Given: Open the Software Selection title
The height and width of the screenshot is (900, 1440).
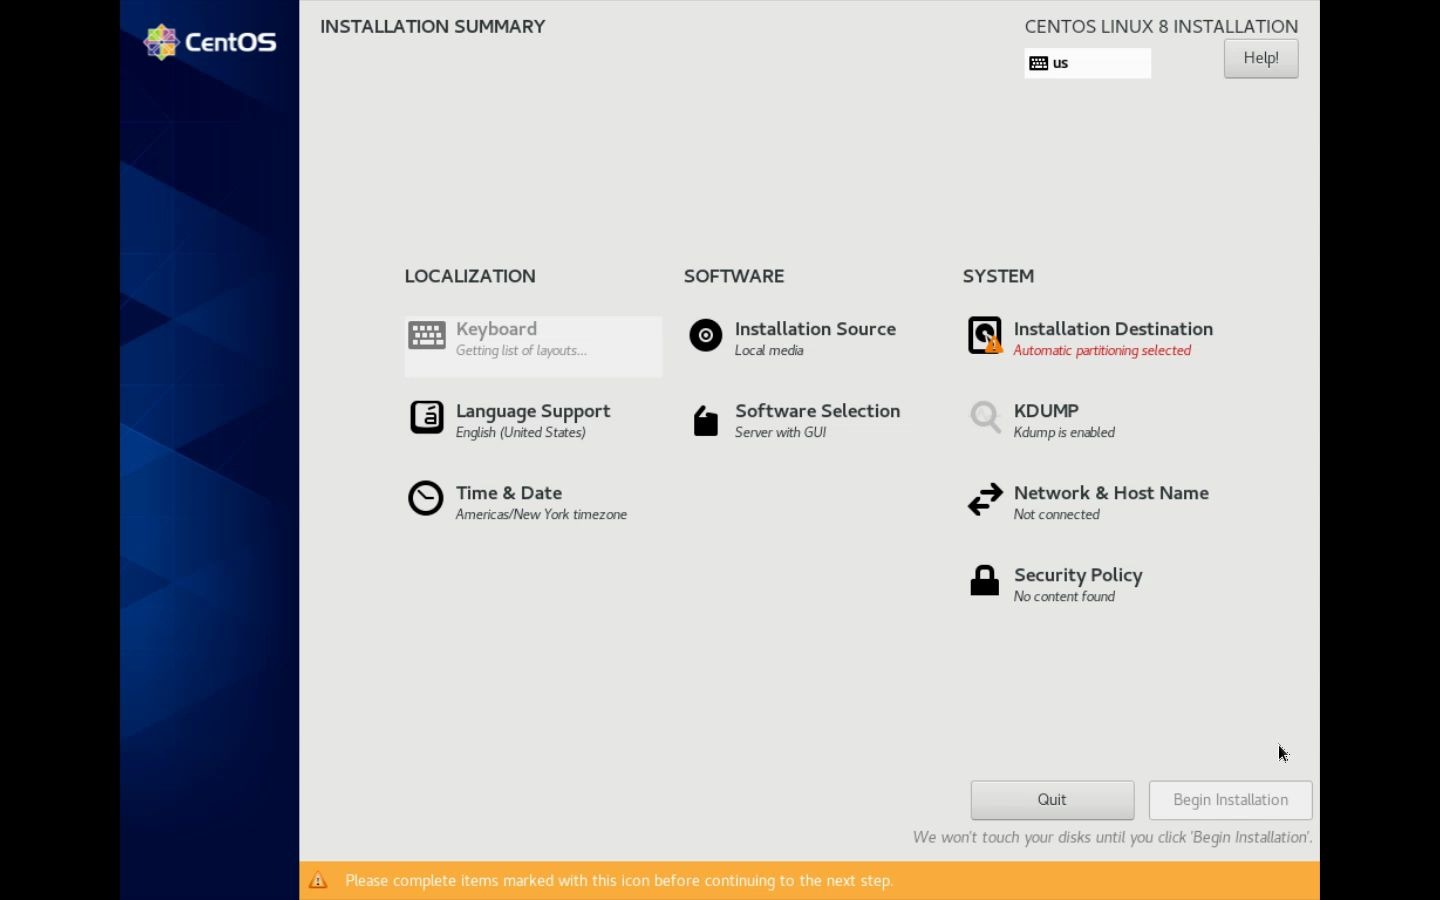Looking at the screenshot, I should coord(817,411).
